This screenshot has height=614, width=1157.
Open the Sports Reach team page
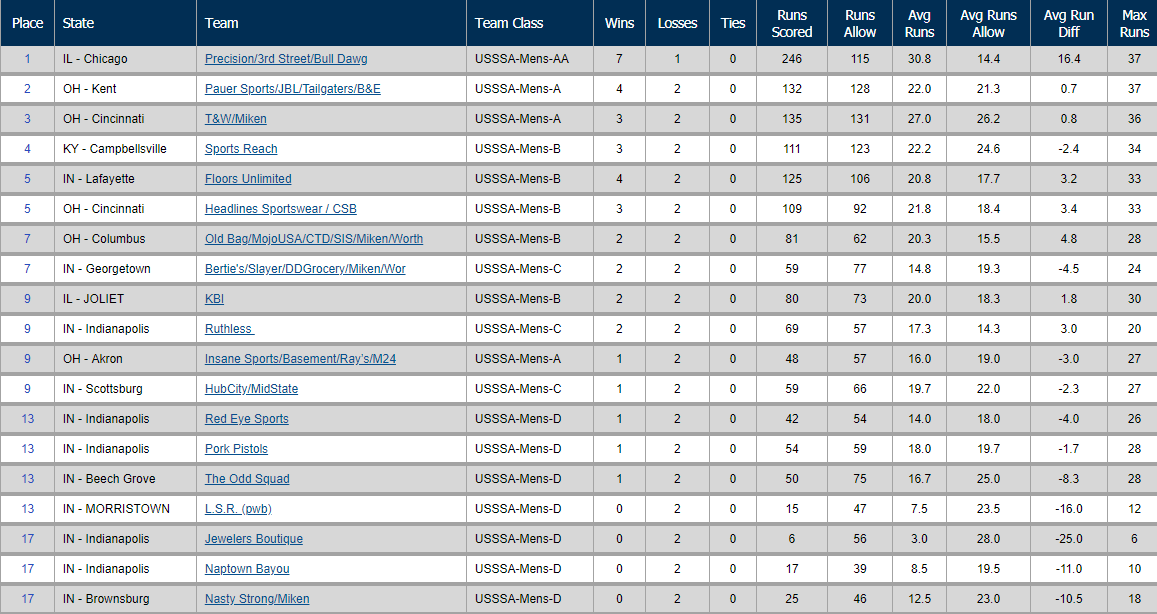tap(241, 149)
